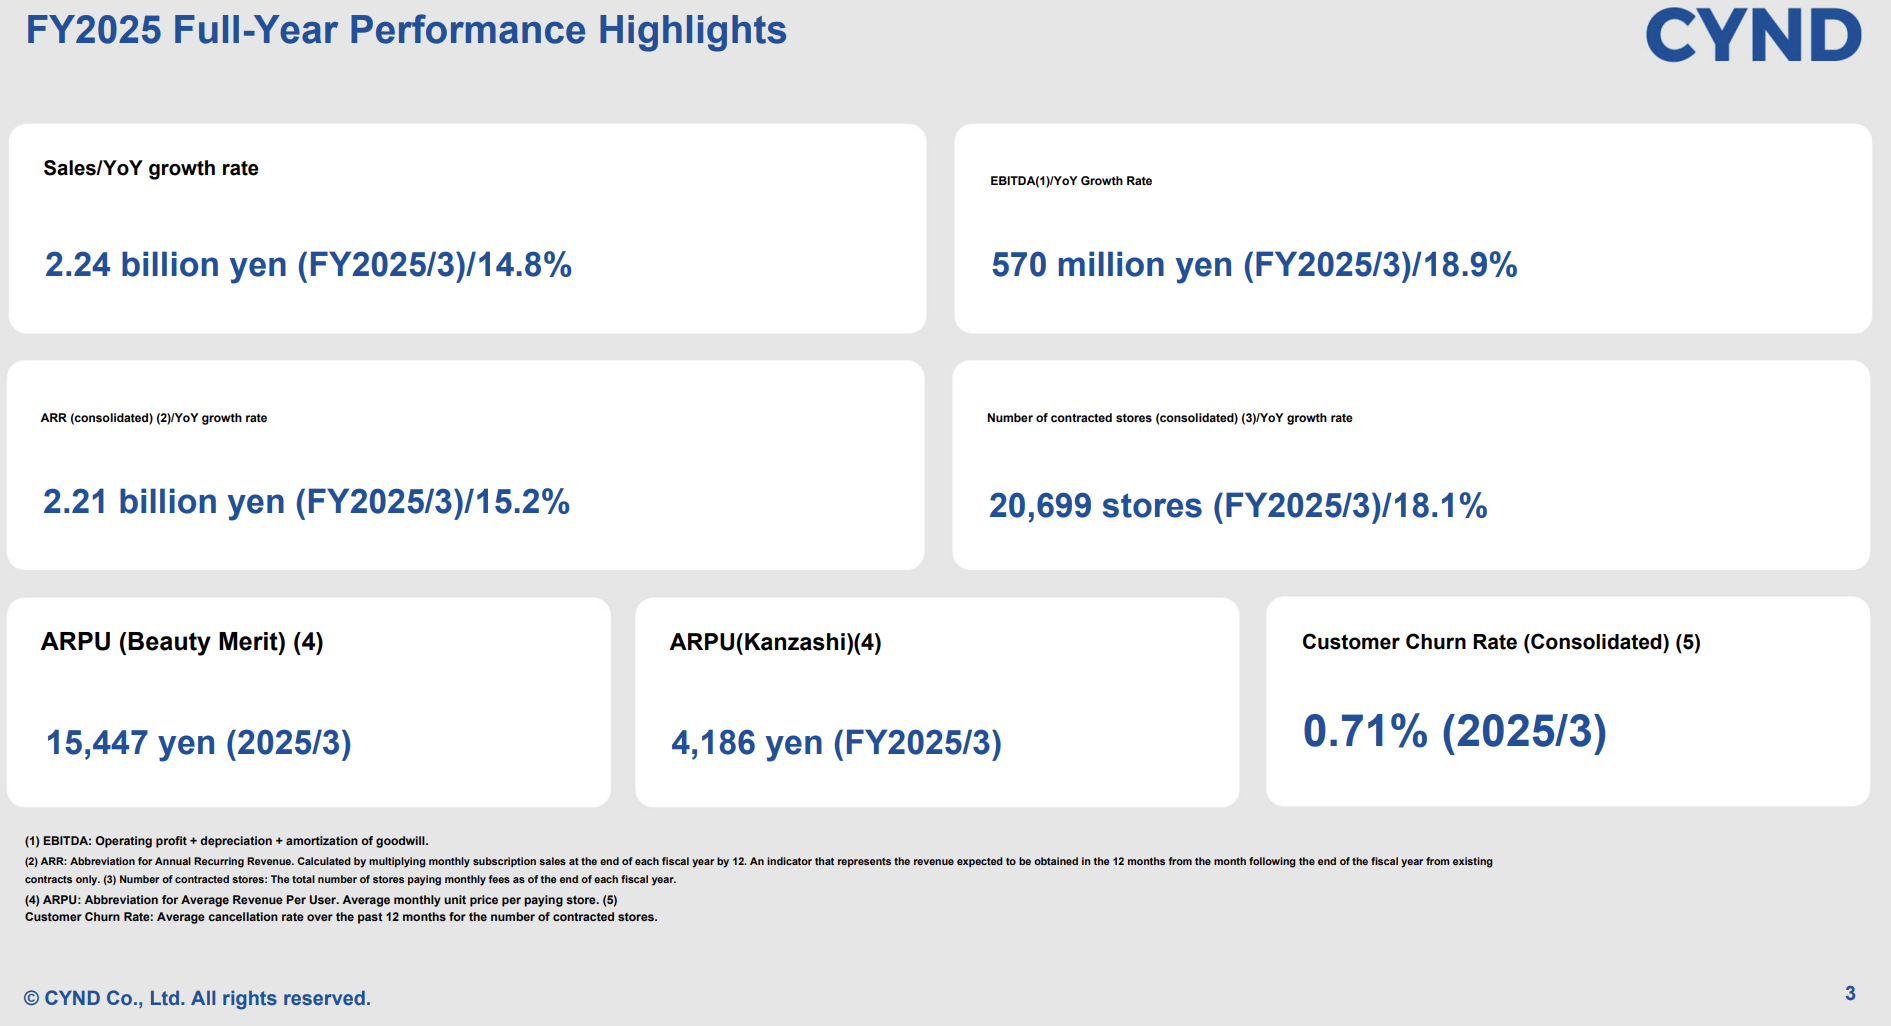Click the '© CYND Co., Ltd. All rights reserved.' footer
Screen dimensions: 1891x1026
tap(197, 998)
